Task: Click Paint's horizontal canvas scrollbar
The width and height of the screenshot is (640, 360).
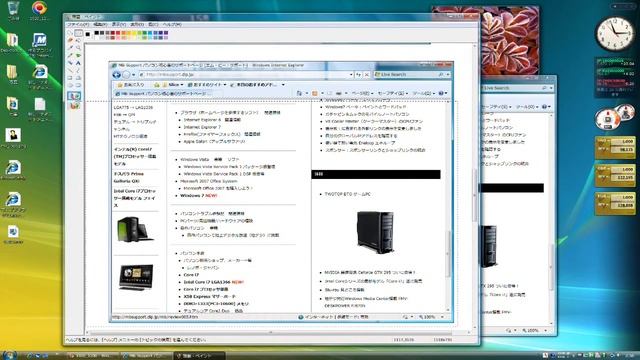Action: [x=278, y=332]
